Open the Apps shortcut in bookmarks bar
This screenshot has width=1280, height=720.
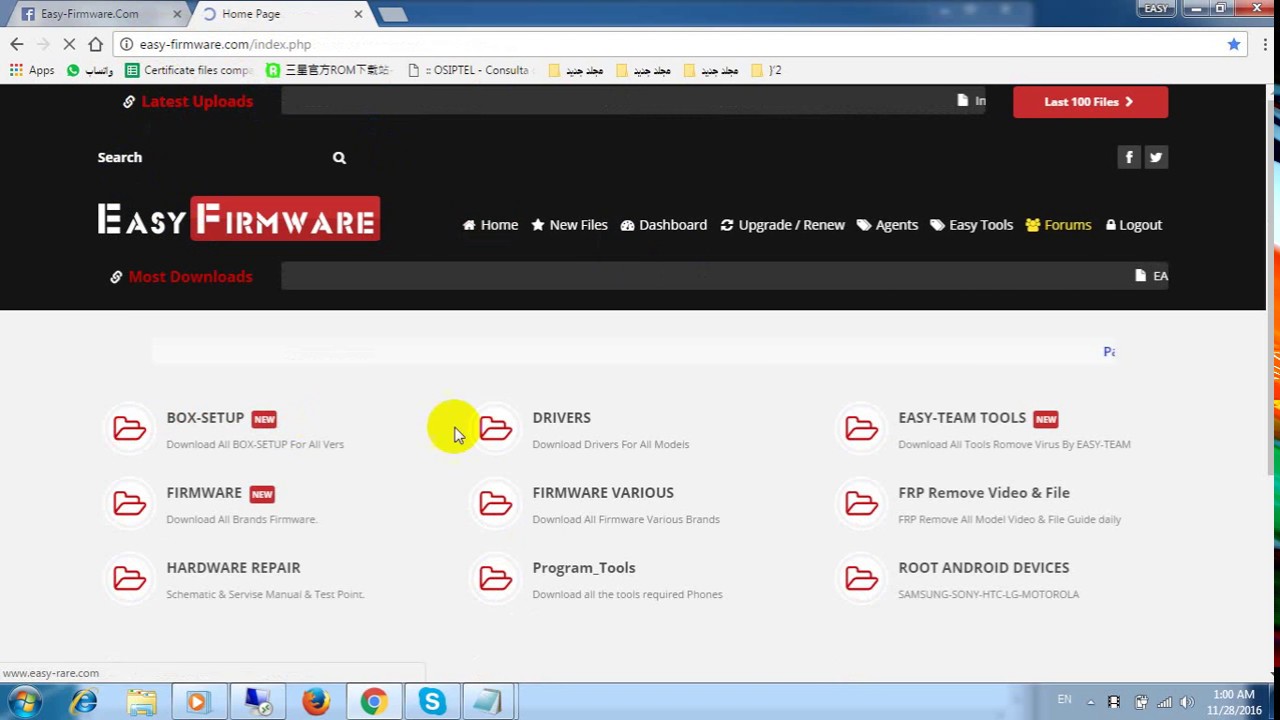pyautogui.click(x=32, y=70)
